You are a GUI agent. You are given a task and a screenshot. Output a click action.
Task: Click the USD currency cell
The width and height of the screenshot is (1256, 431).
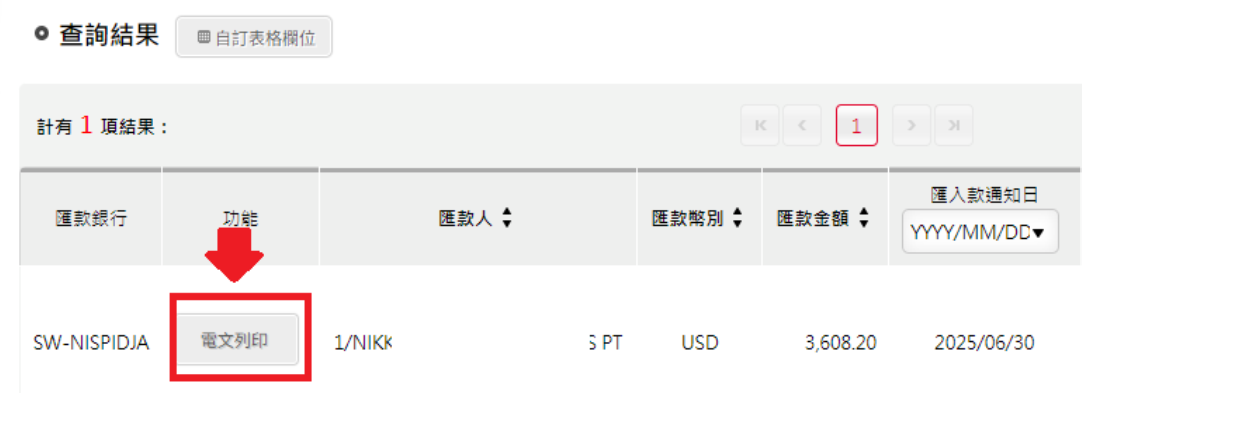click(x=701, y=344)
